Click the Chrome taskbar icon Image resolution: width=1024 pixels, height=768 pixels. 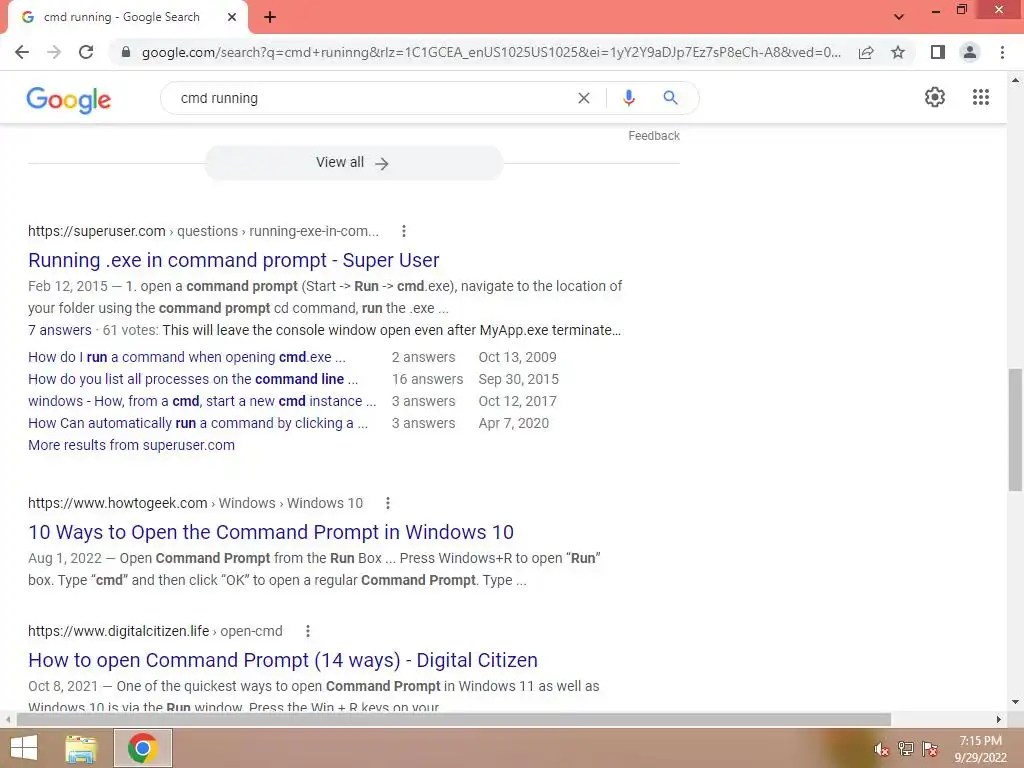(143, 748)
